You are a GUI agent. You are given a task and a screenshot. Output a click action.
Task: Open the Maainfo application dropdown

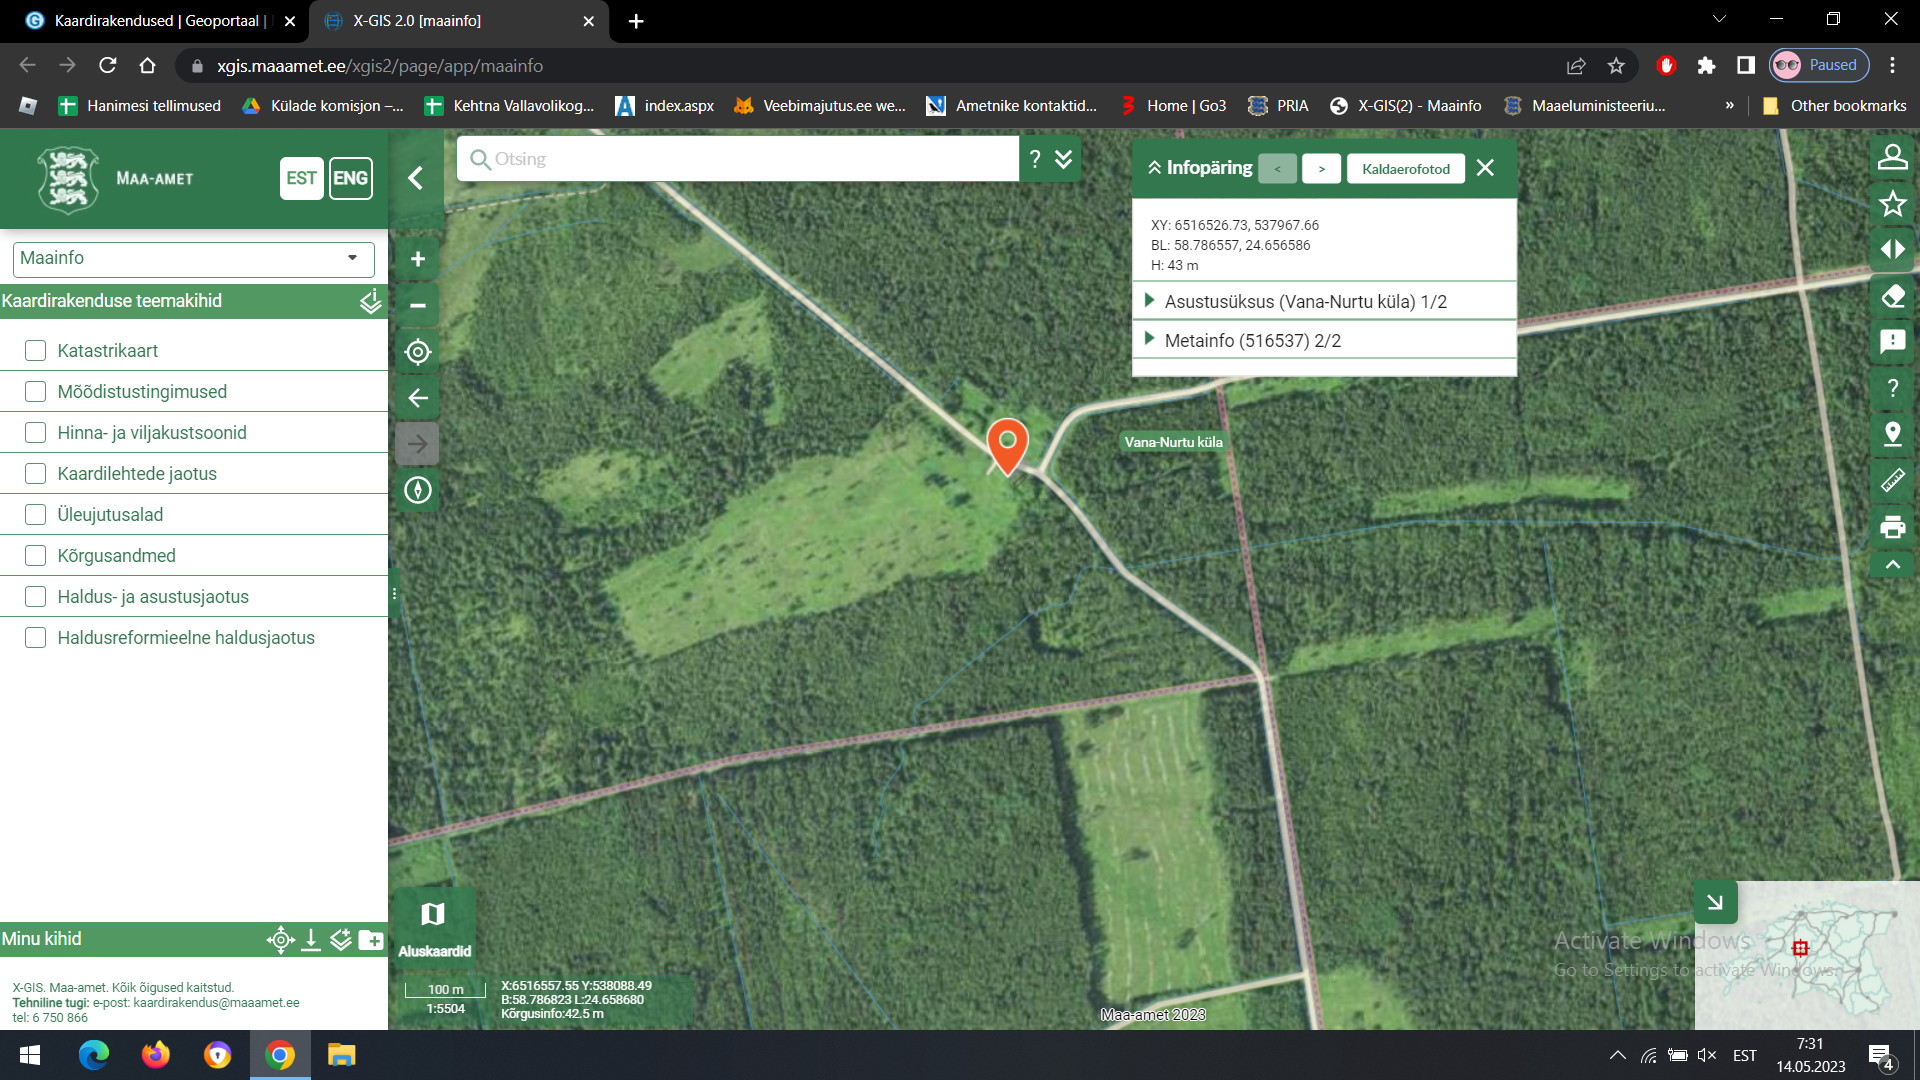(x=193, y=258)
